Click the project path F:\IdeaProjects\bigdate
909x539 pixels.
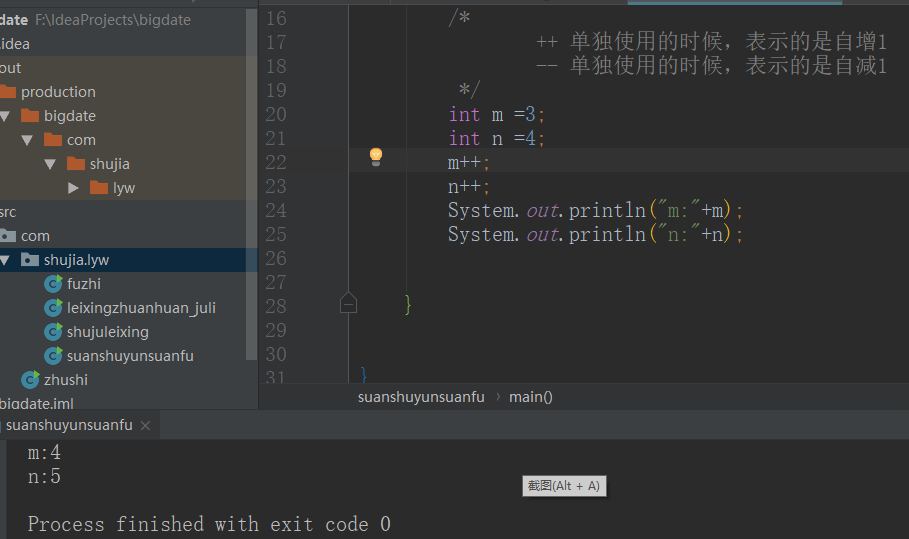pos(112,20)
